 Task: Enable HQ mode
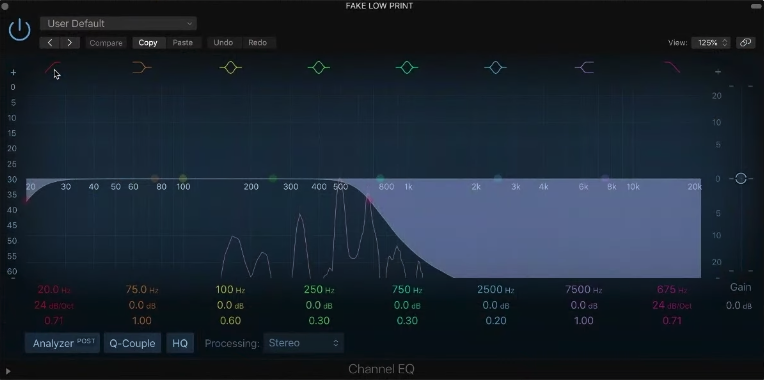click(x=180, y=343)
